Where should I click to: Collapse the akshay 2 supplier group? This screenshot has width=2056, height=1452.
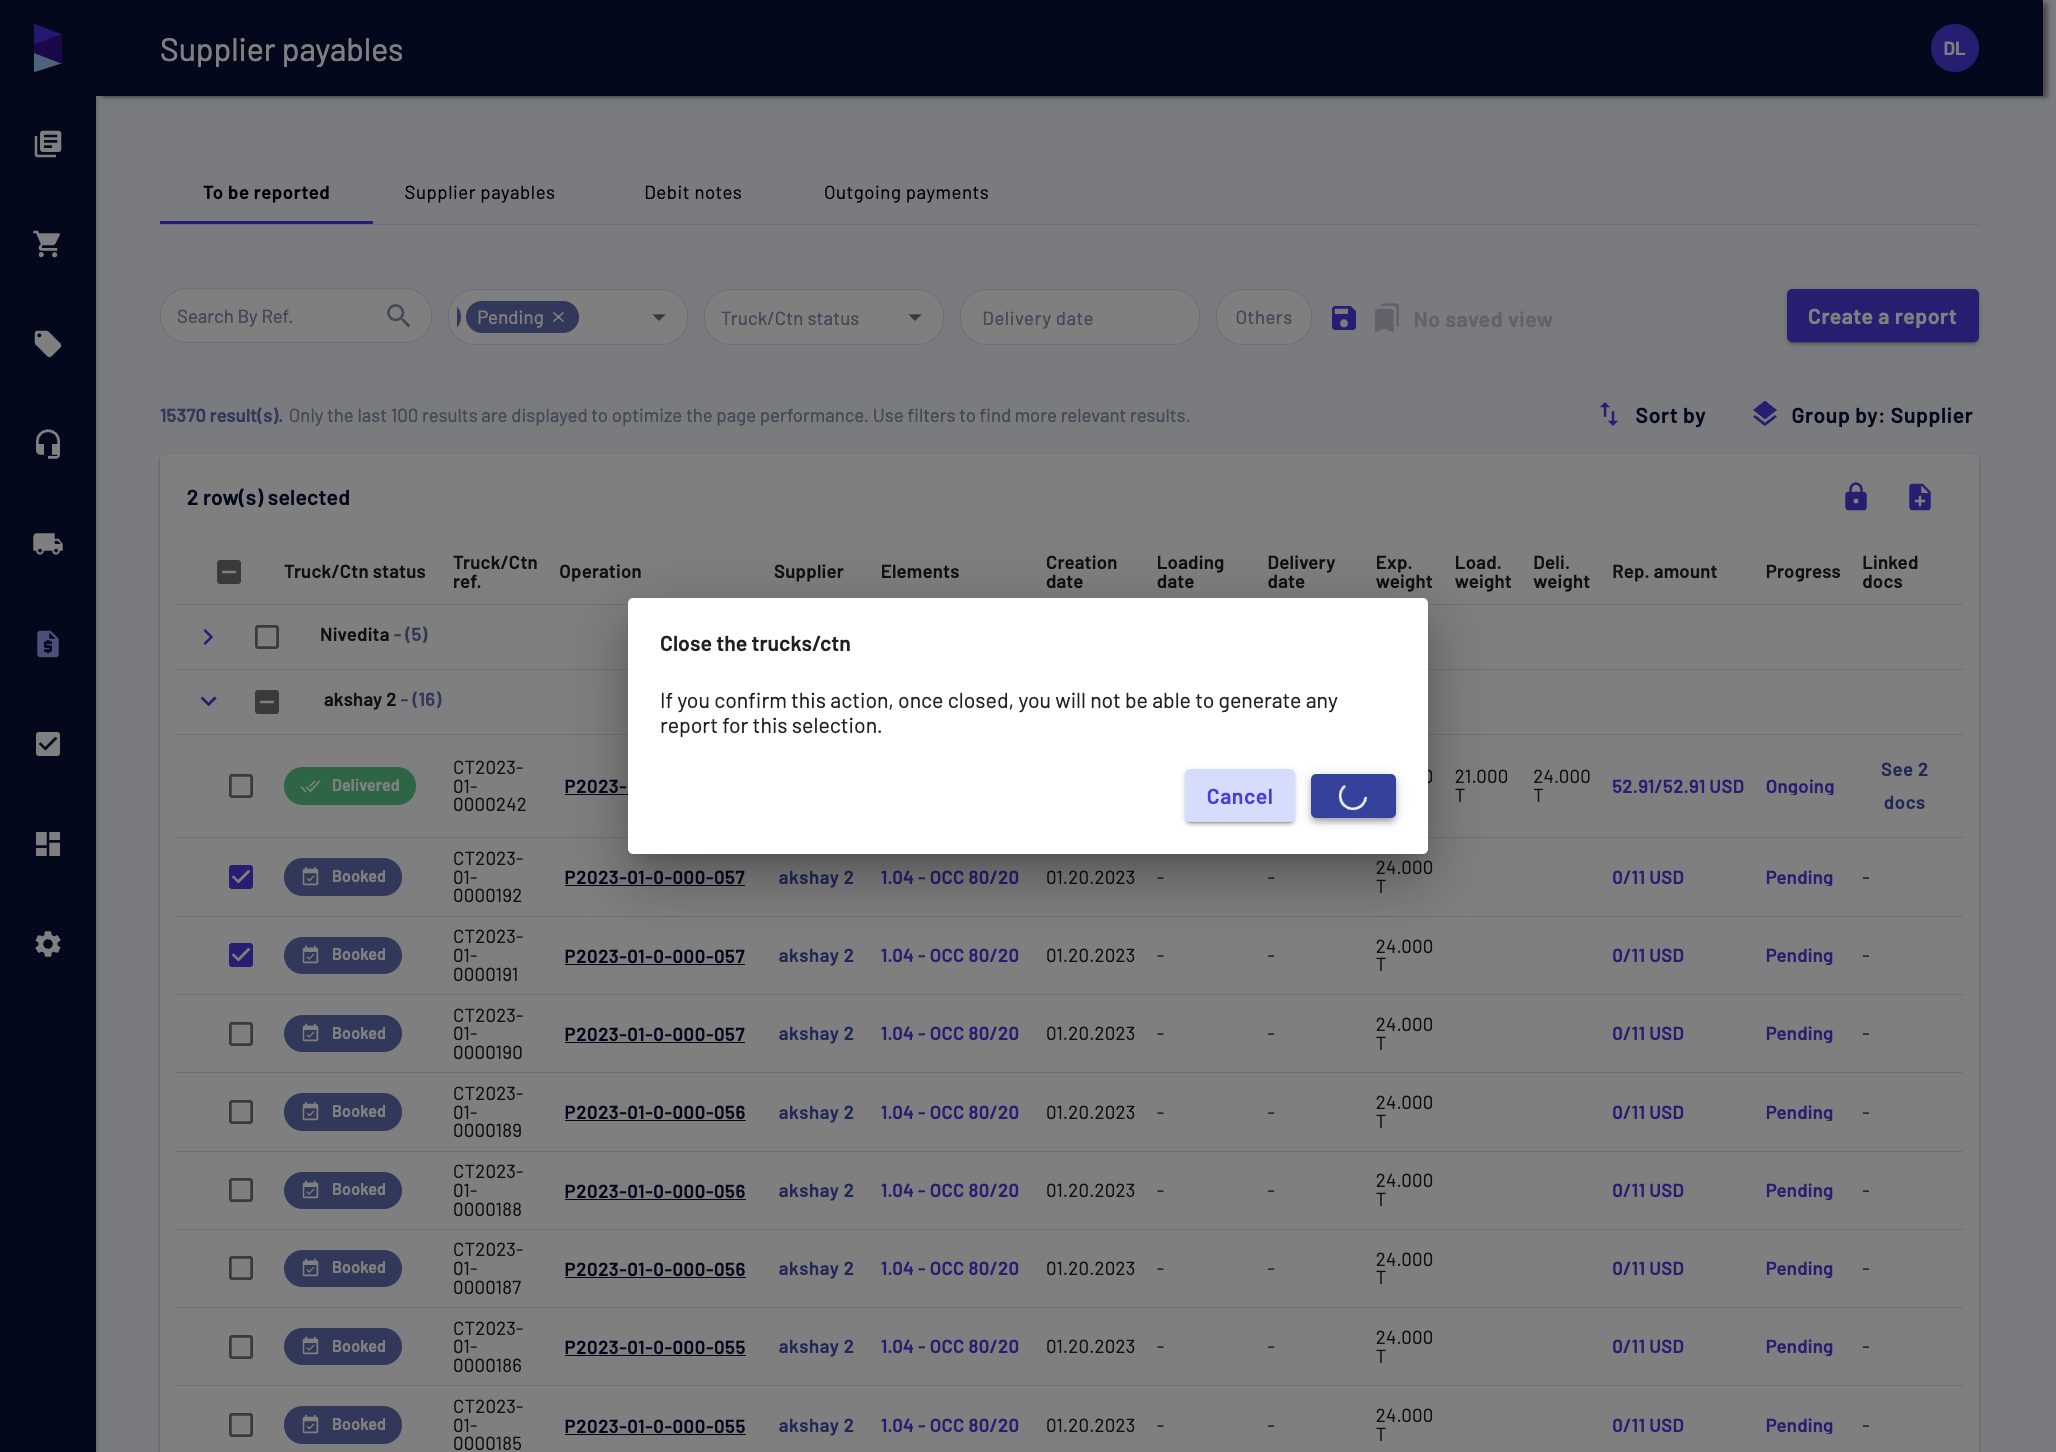pyautogui.click(x=208, y=702)
